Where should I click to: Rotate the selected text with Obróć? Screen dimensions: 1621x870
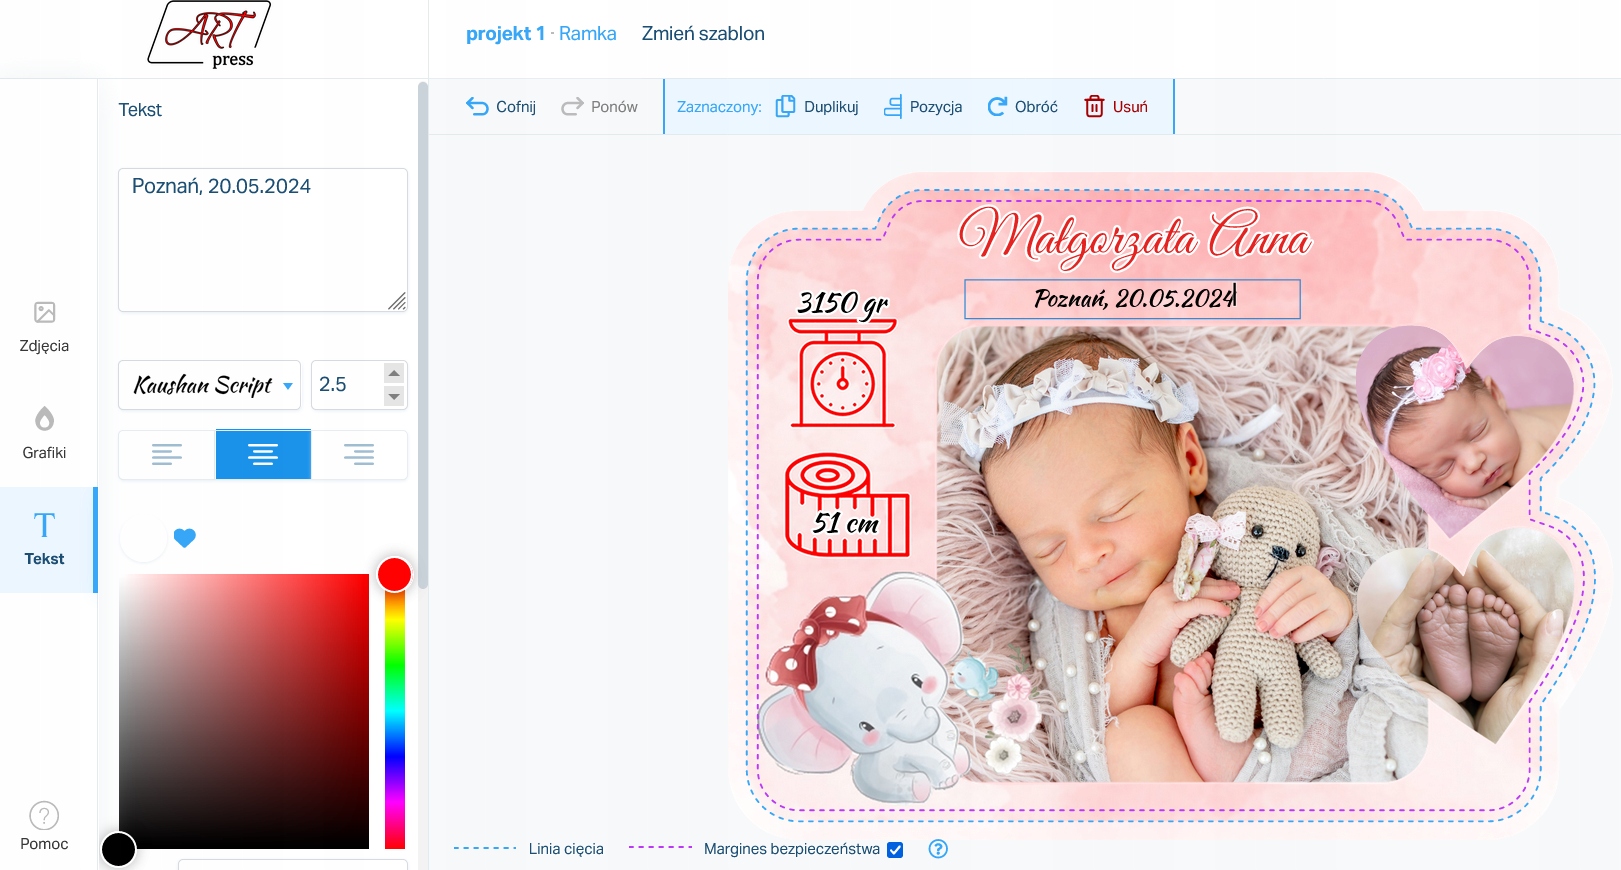[x=1022, y=107]
